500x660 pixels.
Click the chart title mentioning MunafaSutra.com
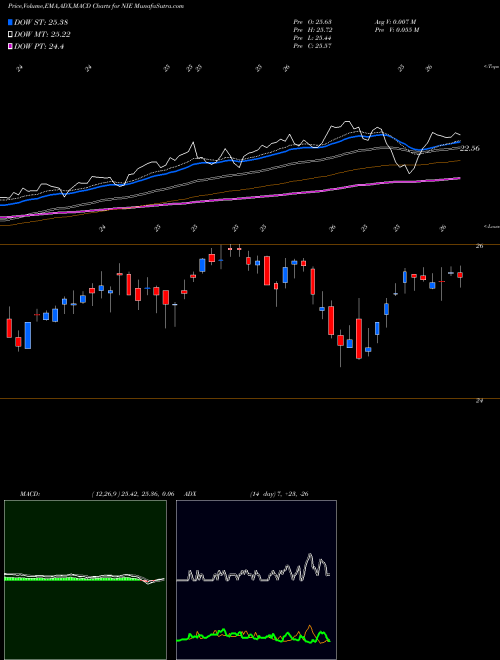click(x=96, y=7)
